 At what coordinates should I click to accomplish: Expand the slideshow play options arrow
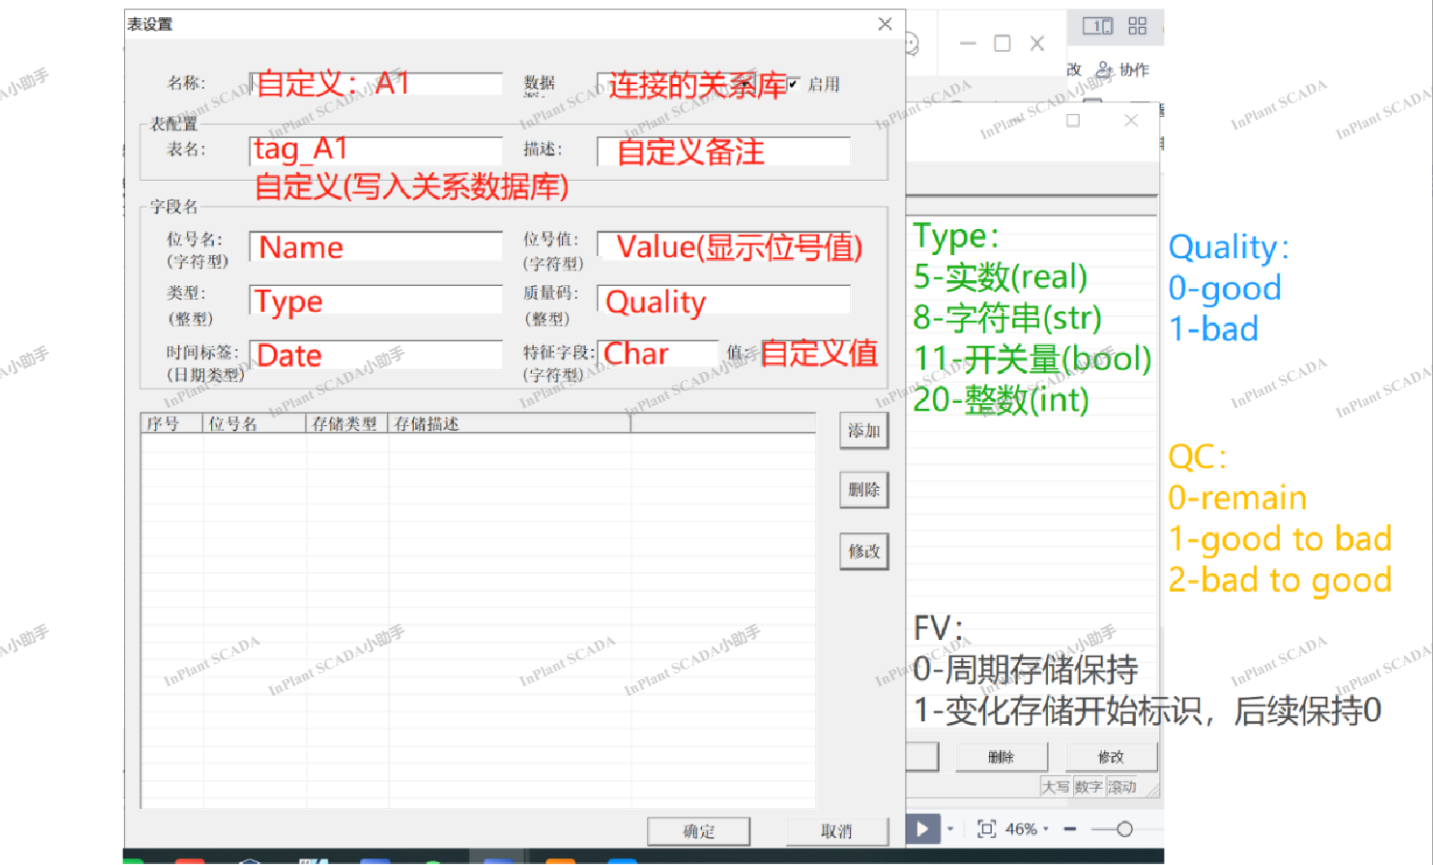tap(950, 829)
